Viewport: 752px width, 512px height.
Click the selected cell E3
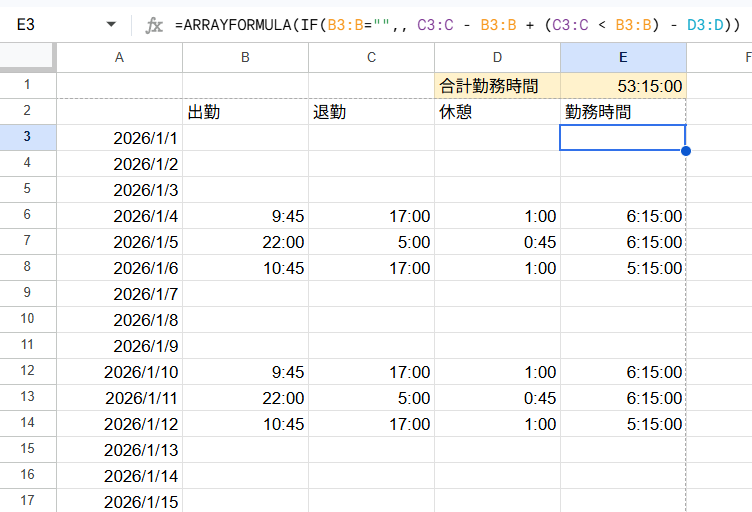coord(623,138)
